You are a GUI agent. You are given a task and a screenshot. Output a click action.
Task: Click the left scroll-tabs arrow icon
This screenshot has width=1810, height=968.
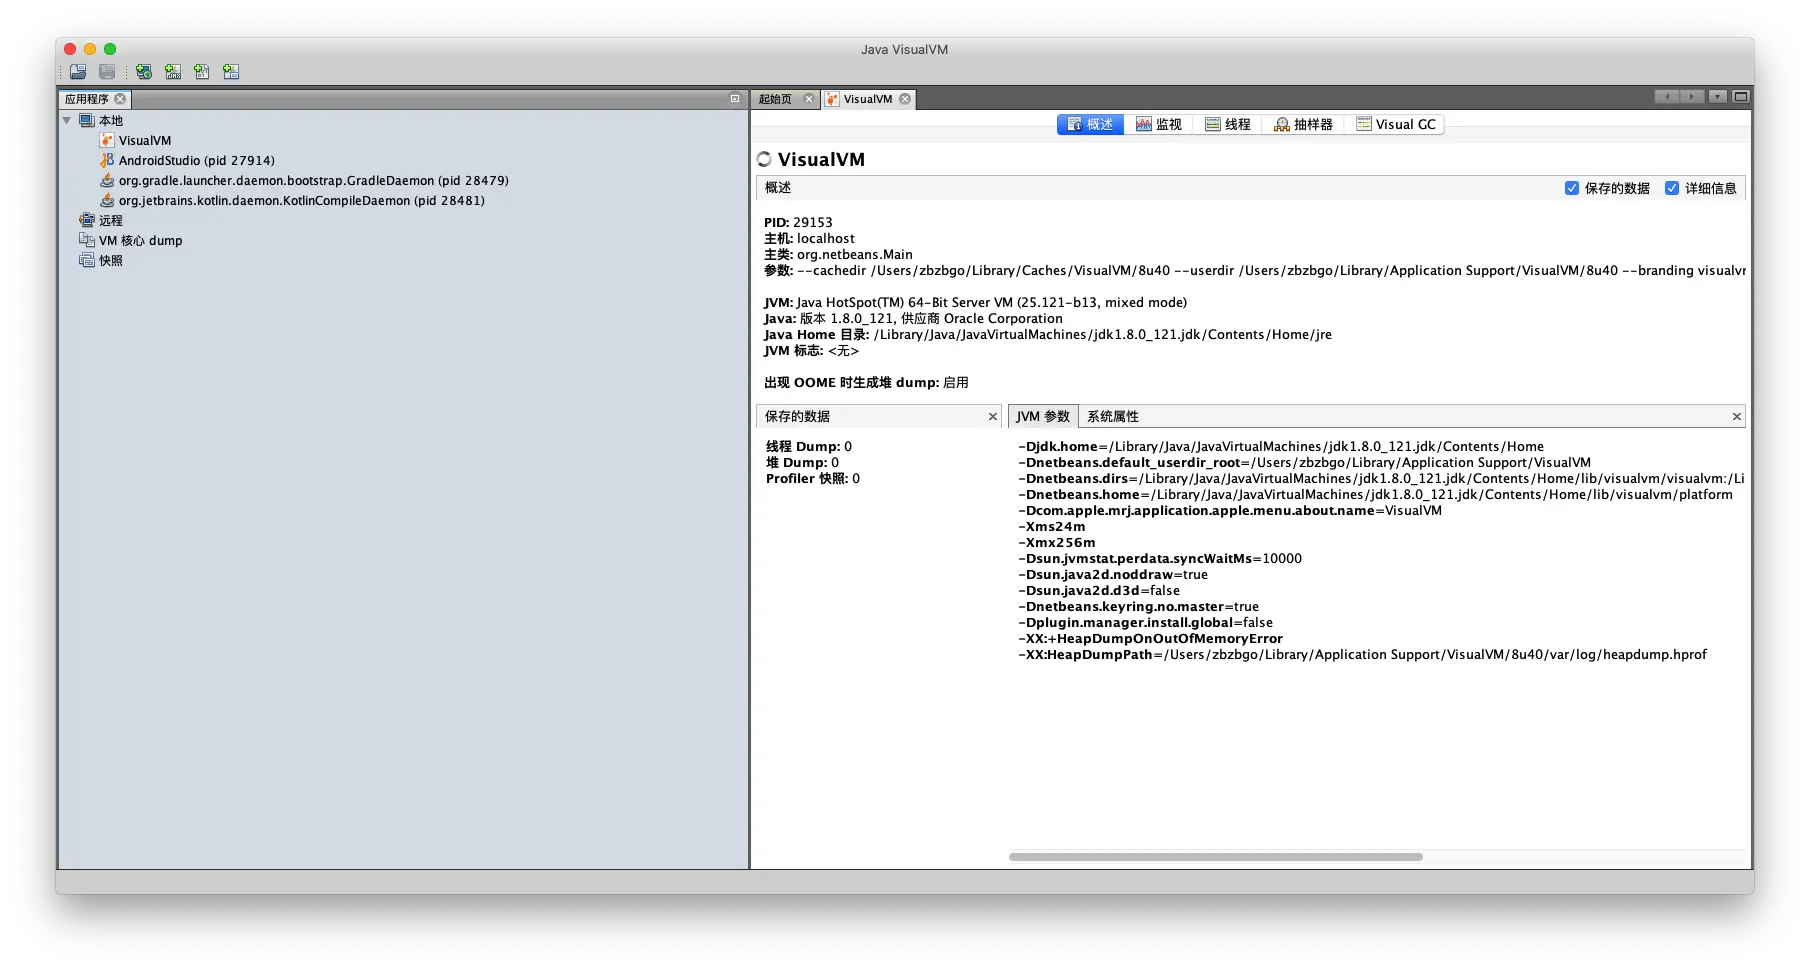tap(1667, 97)
